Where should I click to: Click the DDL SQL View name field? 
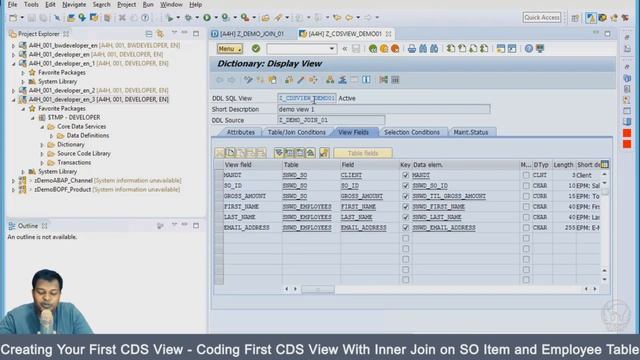point(307,98)
